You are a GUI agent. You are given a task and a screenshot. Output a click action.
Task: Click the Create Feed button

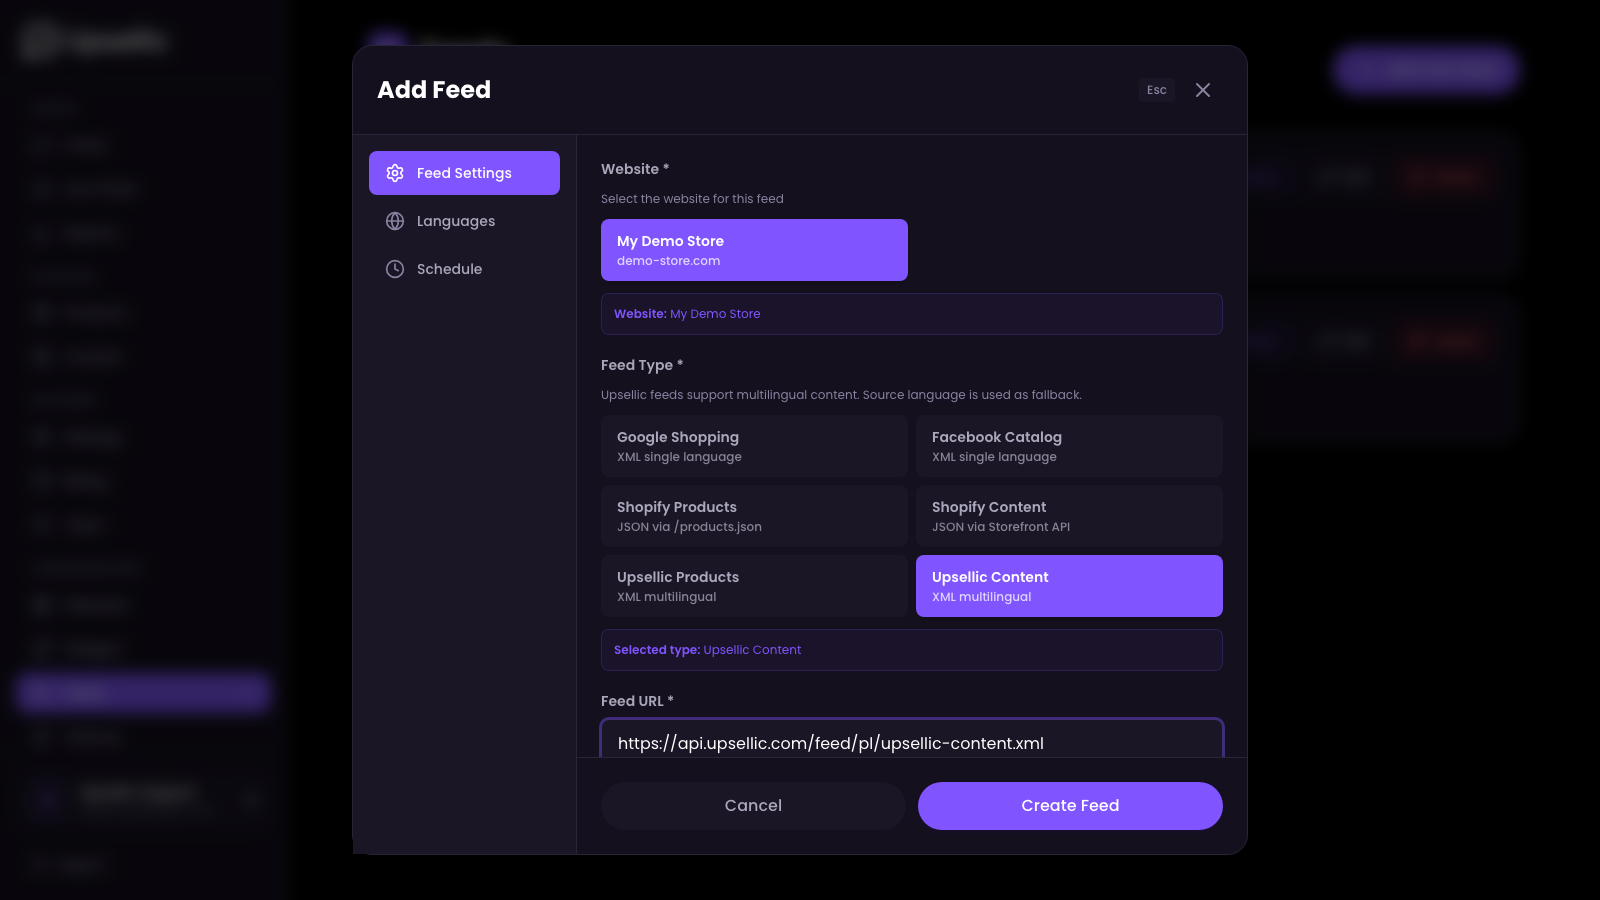pos(1070,805)
